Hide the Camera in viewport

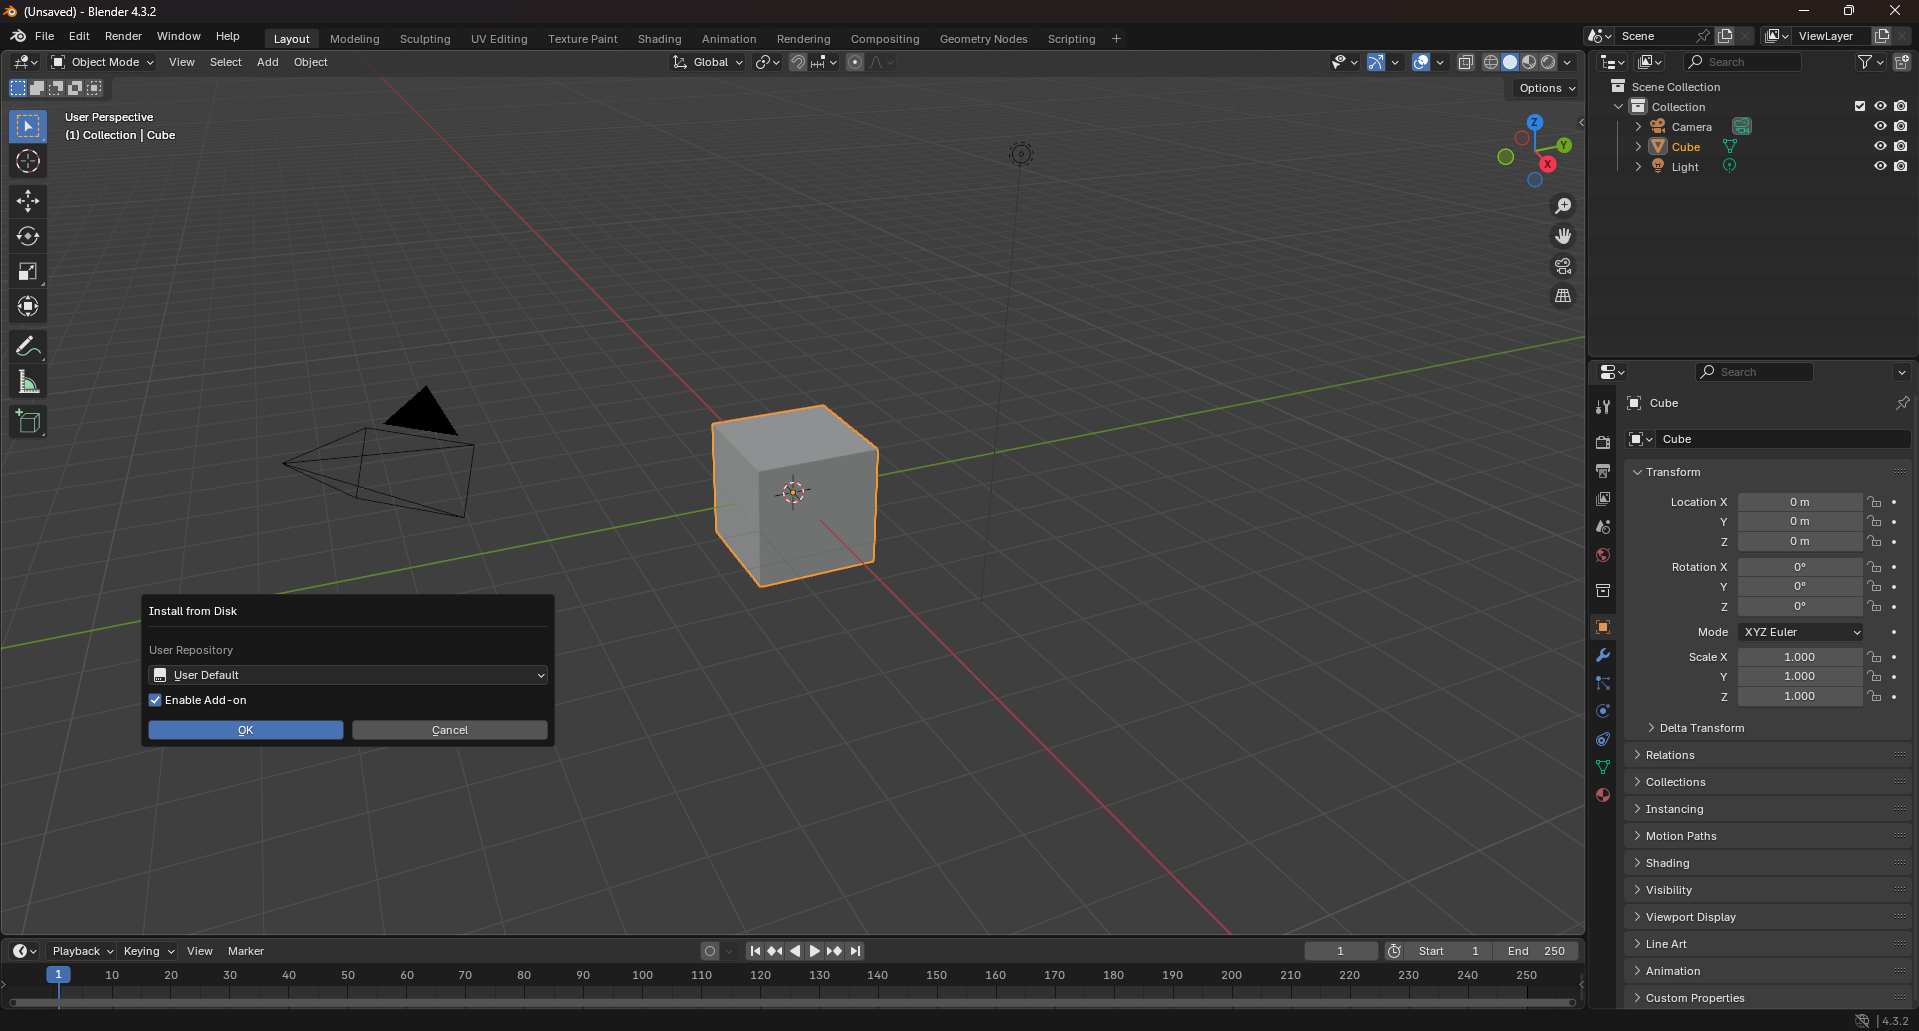tap(1880, 126)
